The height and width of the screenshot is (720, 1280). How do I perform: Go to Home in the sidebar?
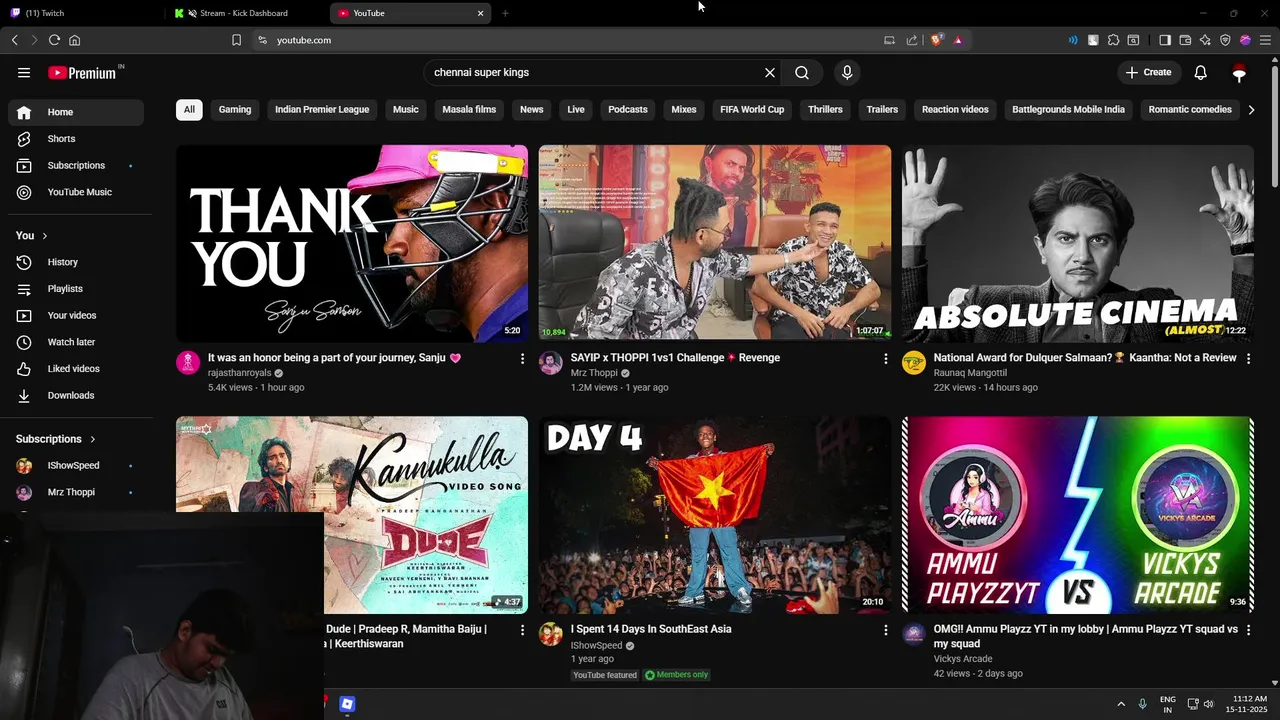point(76,112)
